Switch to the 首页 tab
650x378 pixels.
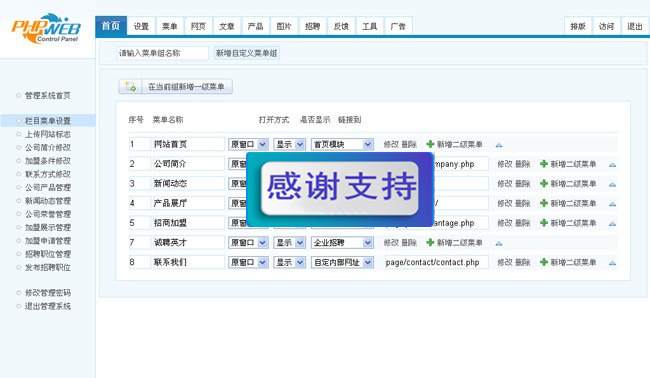pos(111,26)
